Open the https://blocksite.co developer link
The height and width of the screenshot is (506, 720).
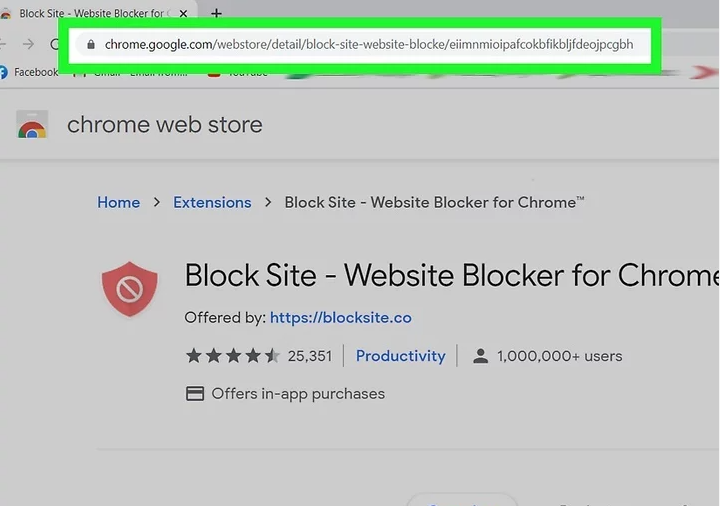[340, 318]
